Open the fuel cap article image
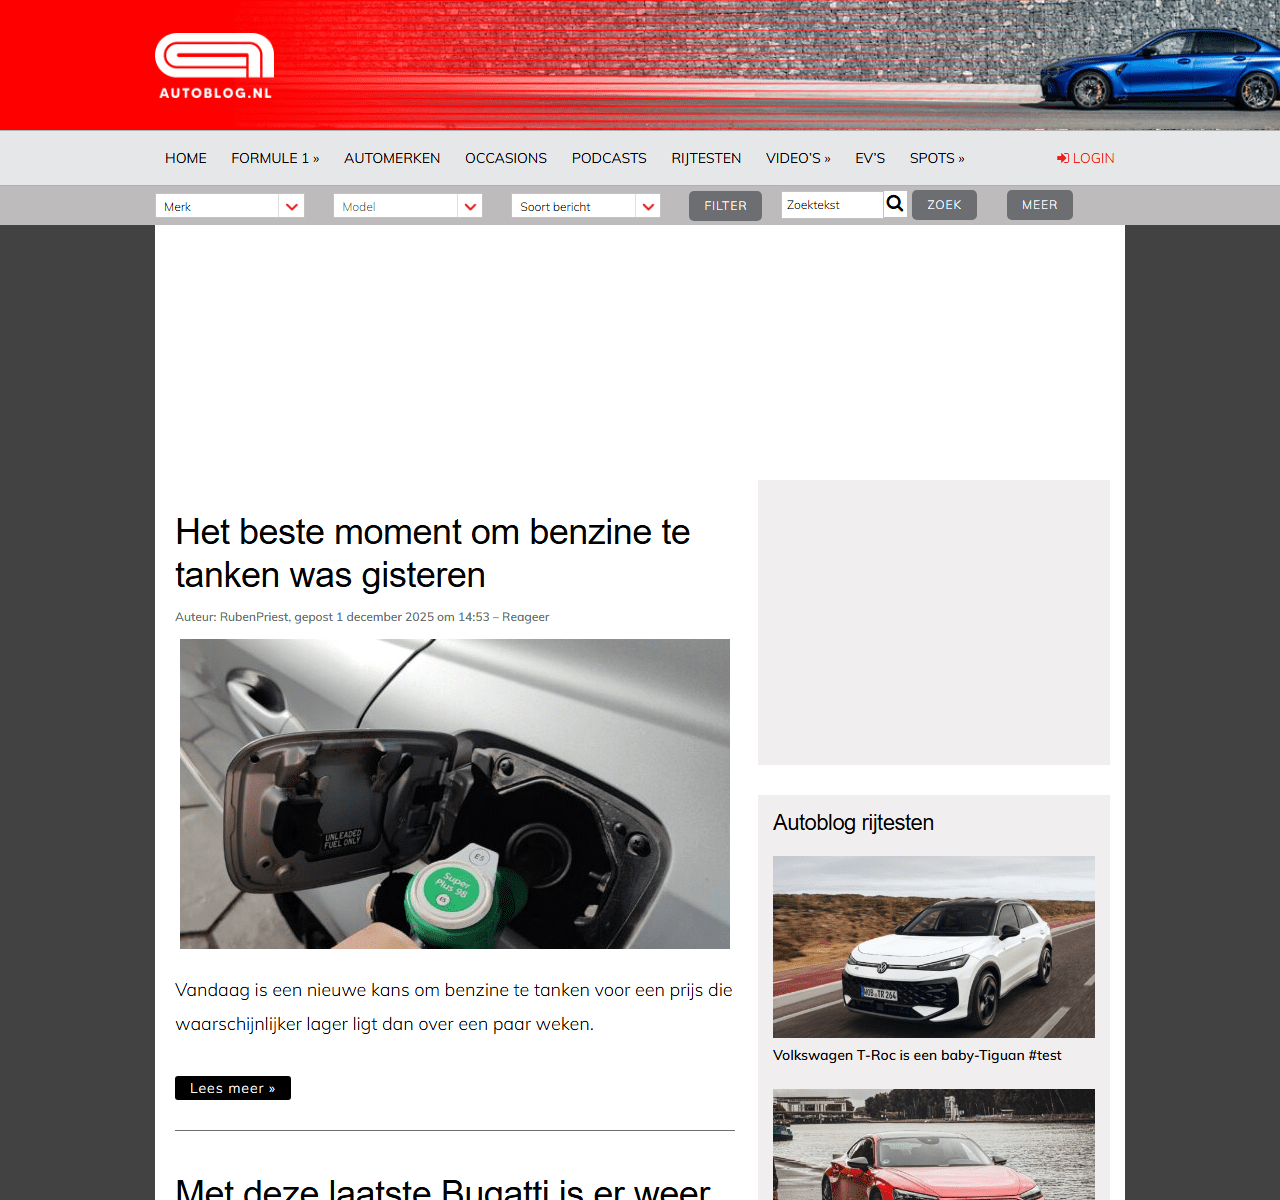 (455, 794)
